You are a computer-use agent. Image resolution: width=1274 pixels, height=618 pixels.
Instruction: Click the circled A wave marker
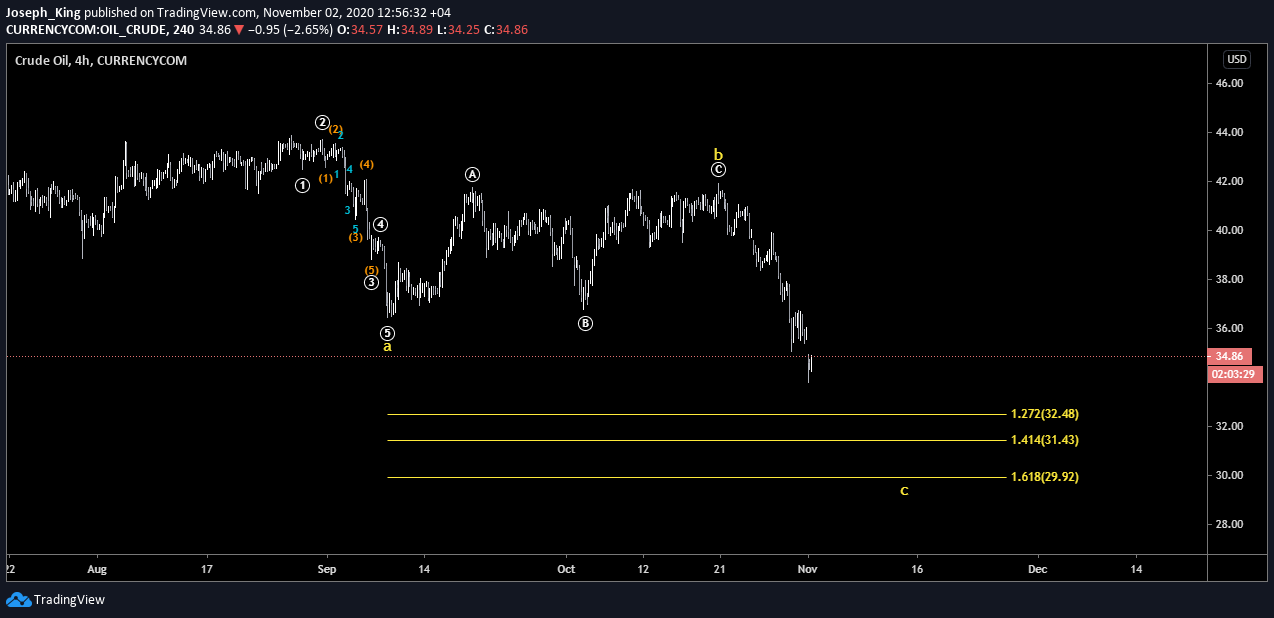click(473, 174)
